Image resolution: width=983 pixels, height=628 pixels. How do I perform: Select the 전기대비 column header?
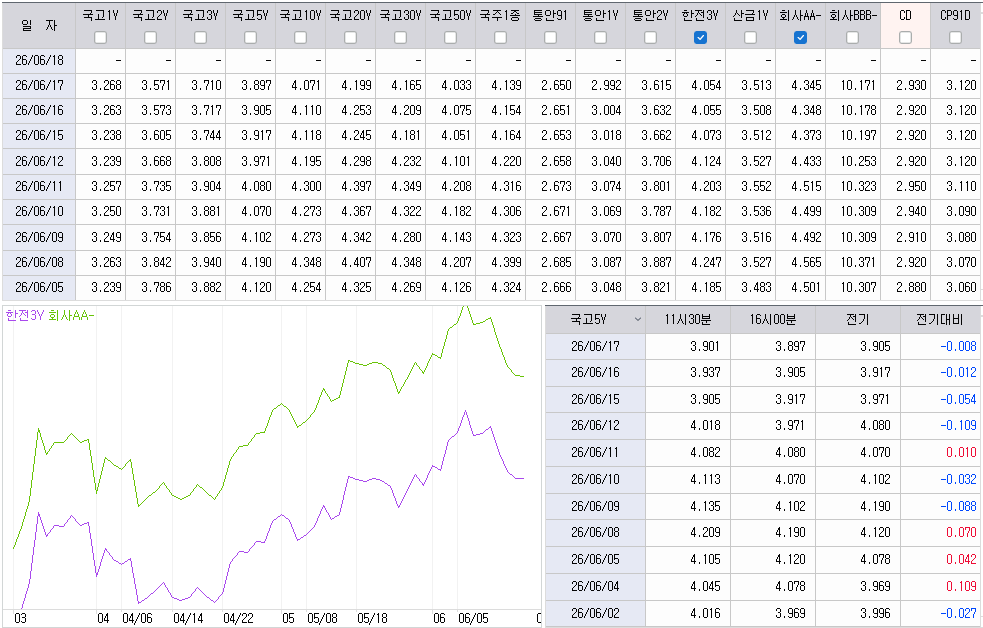[940, 320]
